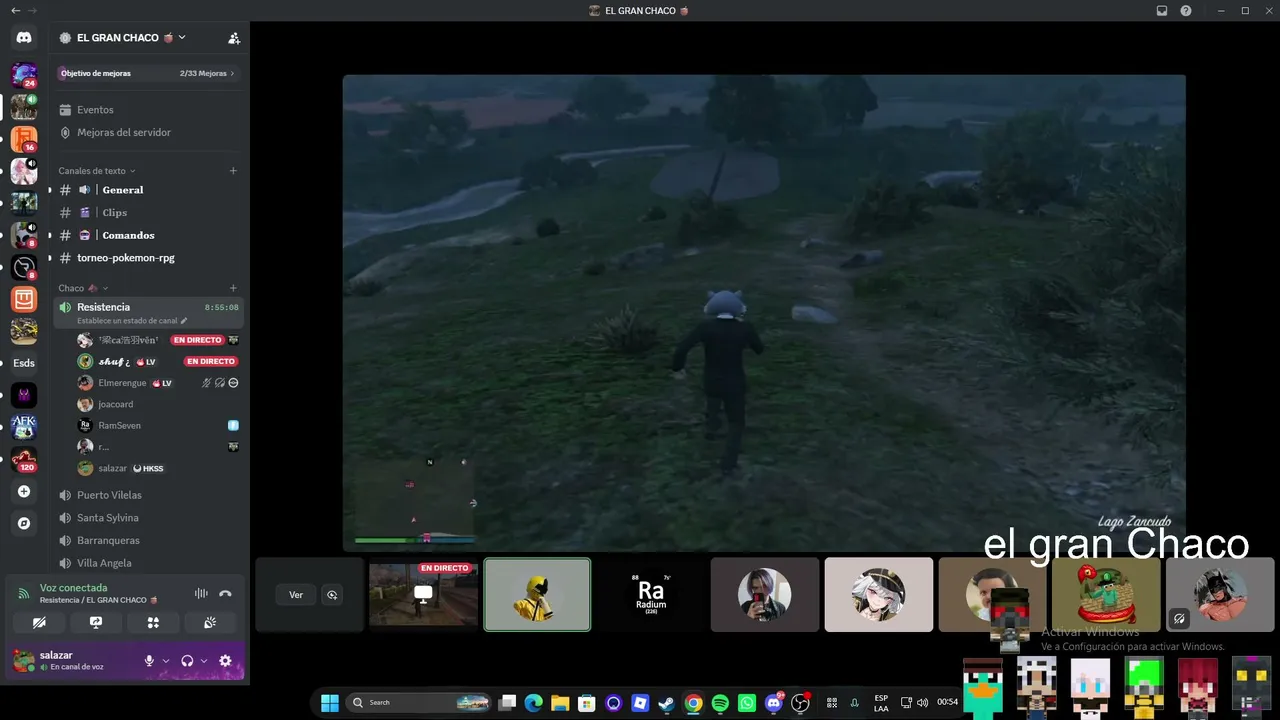Go back with the title bar arrow
This screenshot has width=1280, height=720.
click(x=15, y=10)
